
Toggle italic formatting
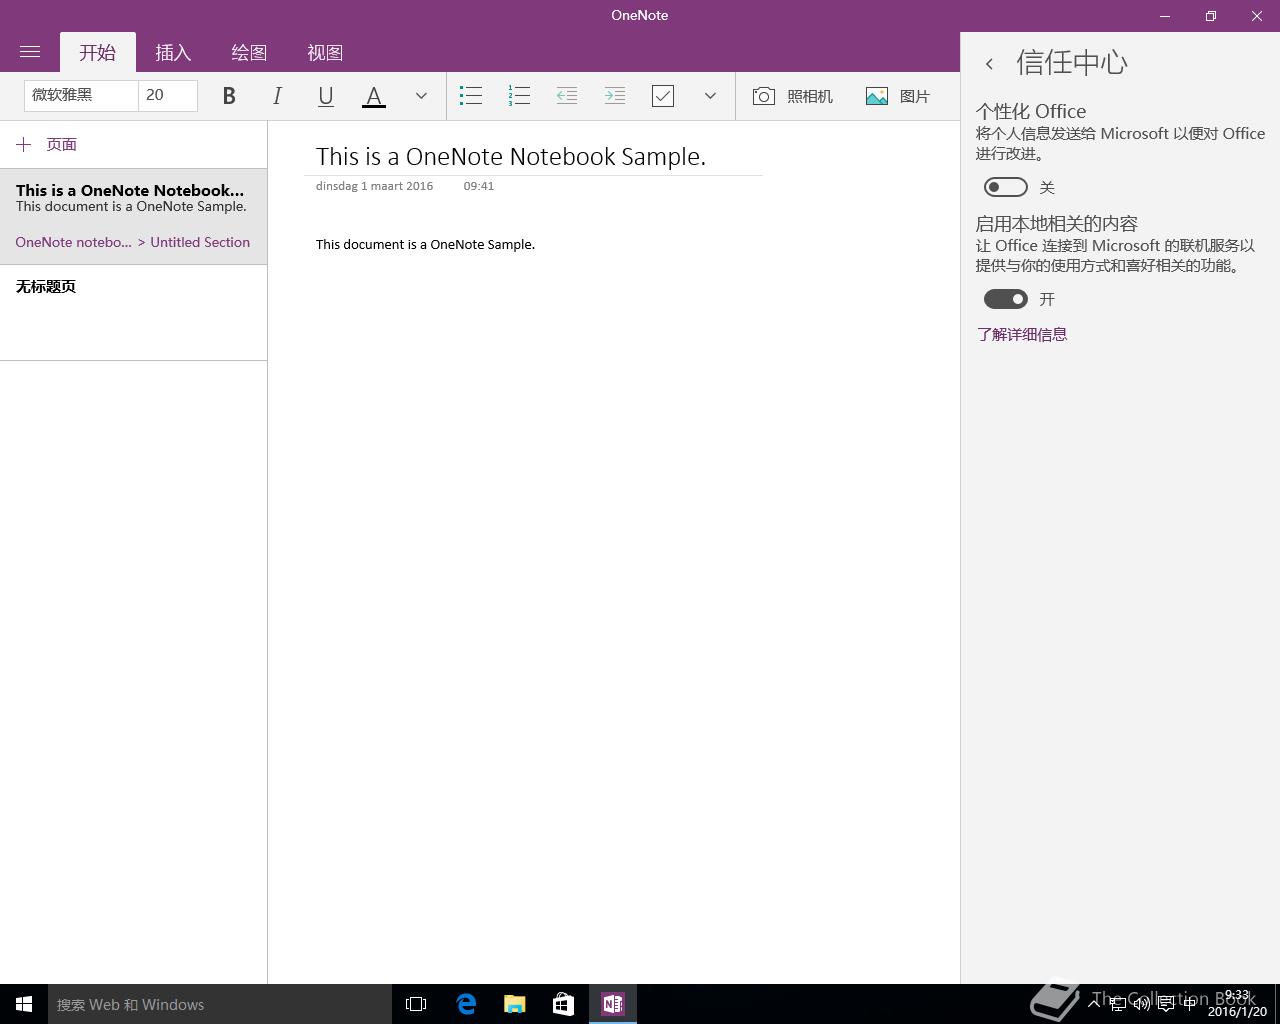277,96
